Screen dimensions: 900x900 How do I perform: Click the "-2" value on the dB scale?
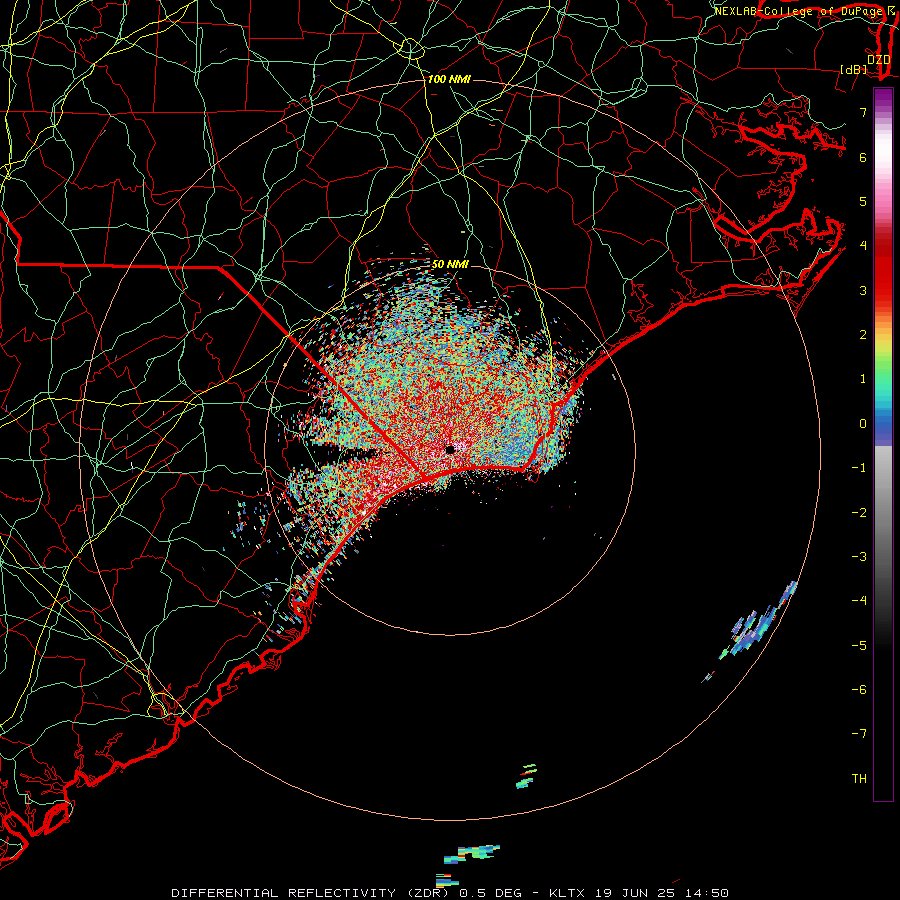(x=859, y=513)
